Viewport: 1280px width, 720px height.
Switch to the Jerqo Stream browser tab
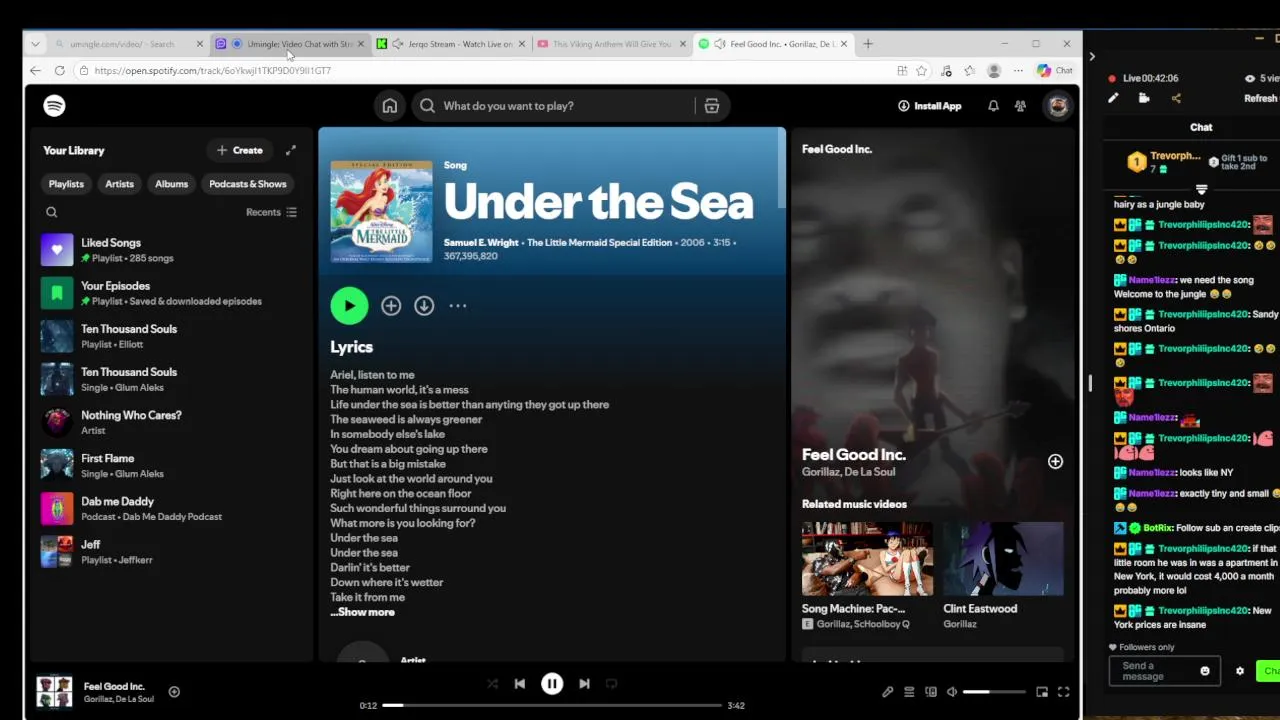pos(453,44)
